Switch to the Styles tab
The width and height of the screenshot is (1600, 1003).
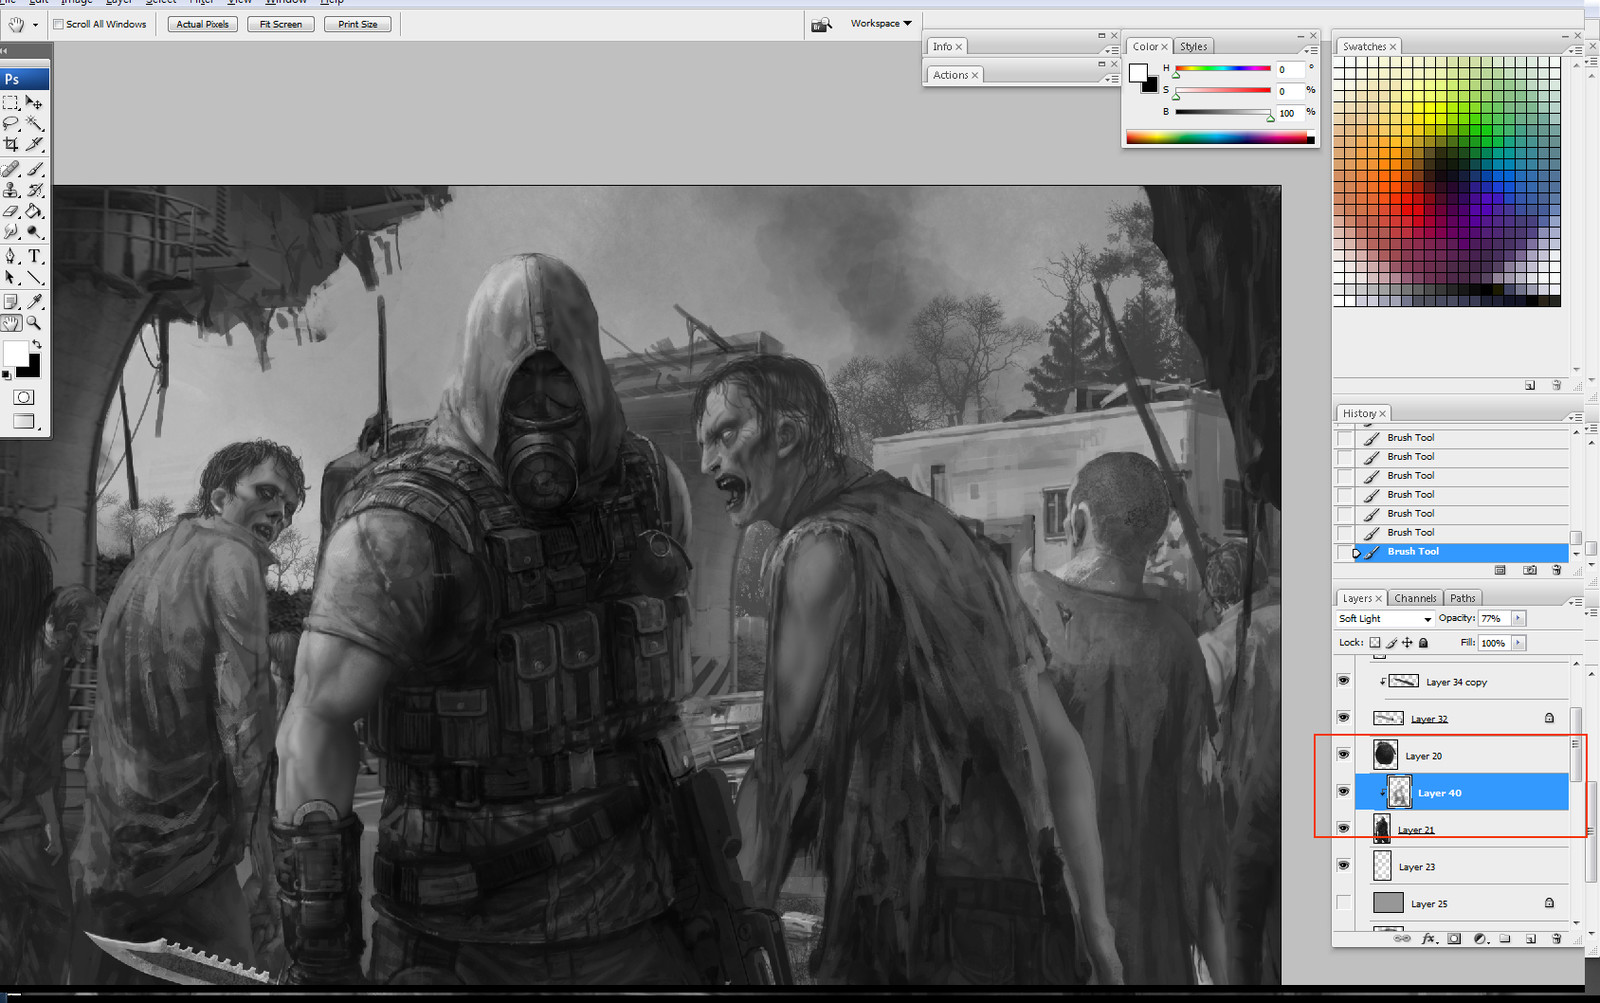pyautogui.click(x=1193, y=46)
